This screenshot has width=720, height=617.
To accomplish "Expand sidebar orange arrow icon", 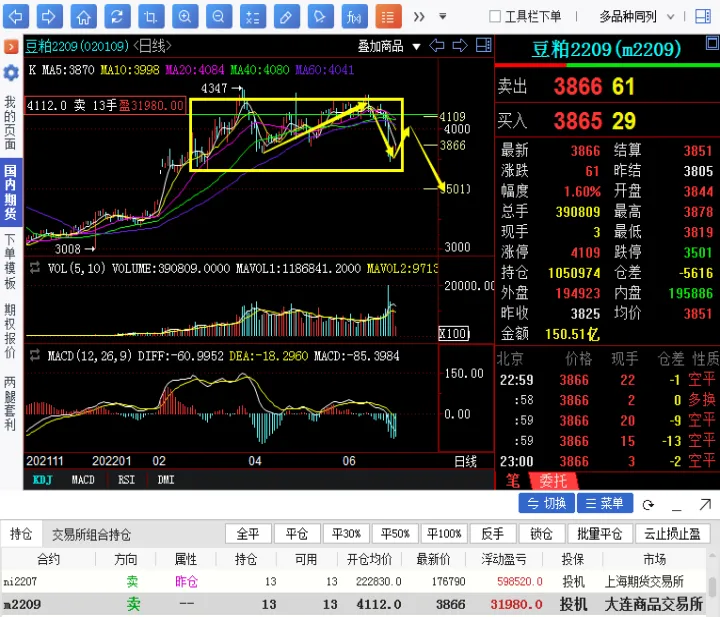I will pos(11,46).
